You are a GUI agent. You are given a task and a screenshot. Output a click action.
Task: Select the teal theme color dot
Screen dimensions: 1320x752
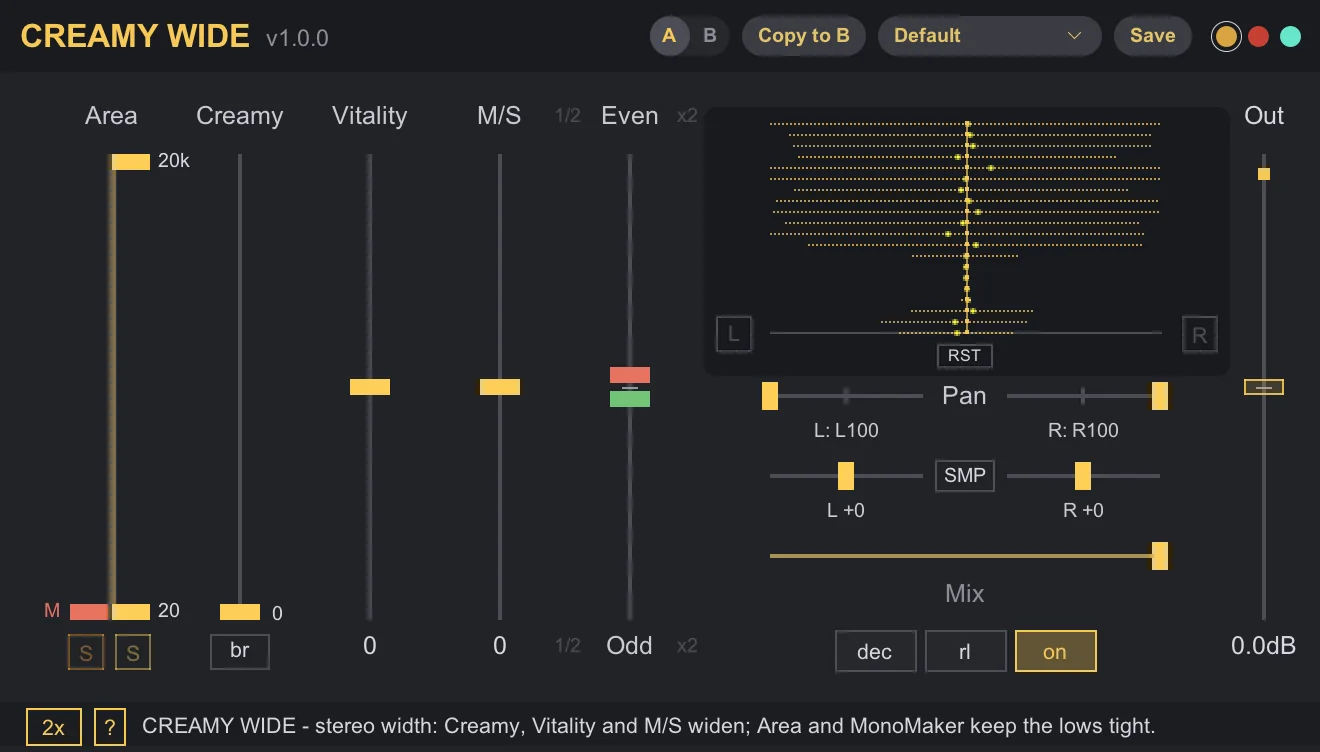1291,36
